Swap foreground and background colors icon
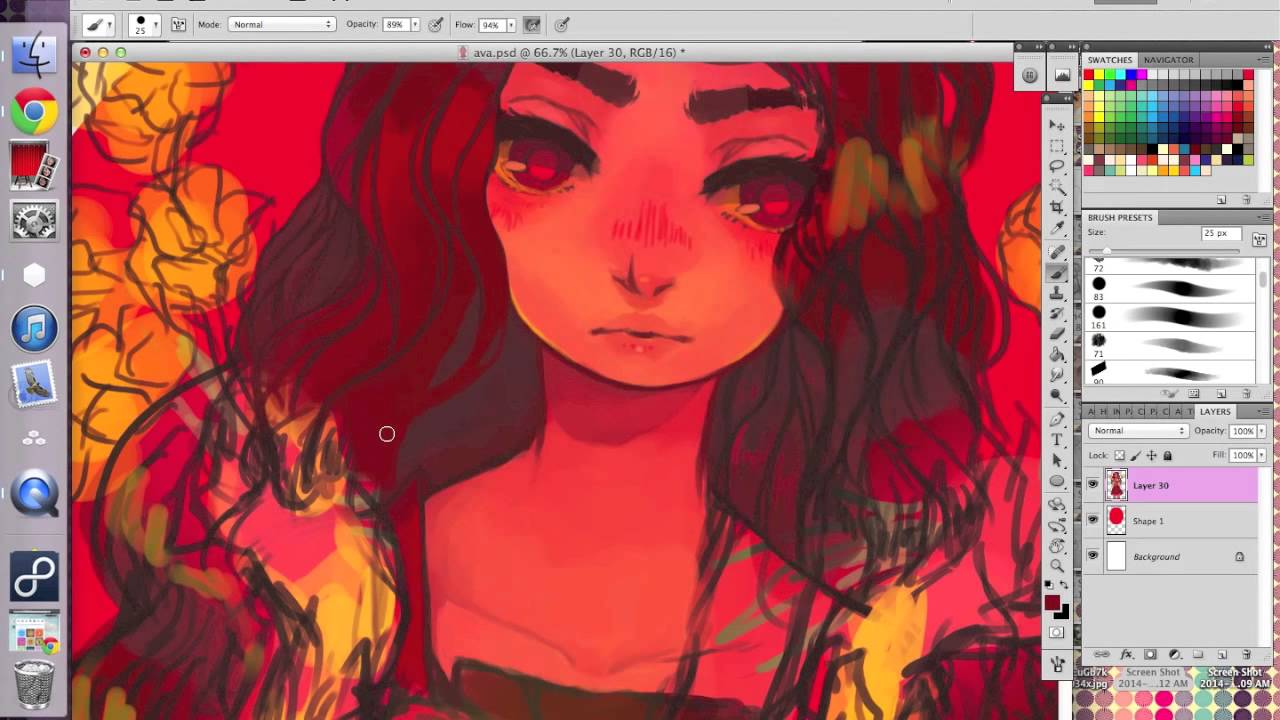 click(1064, 583)
